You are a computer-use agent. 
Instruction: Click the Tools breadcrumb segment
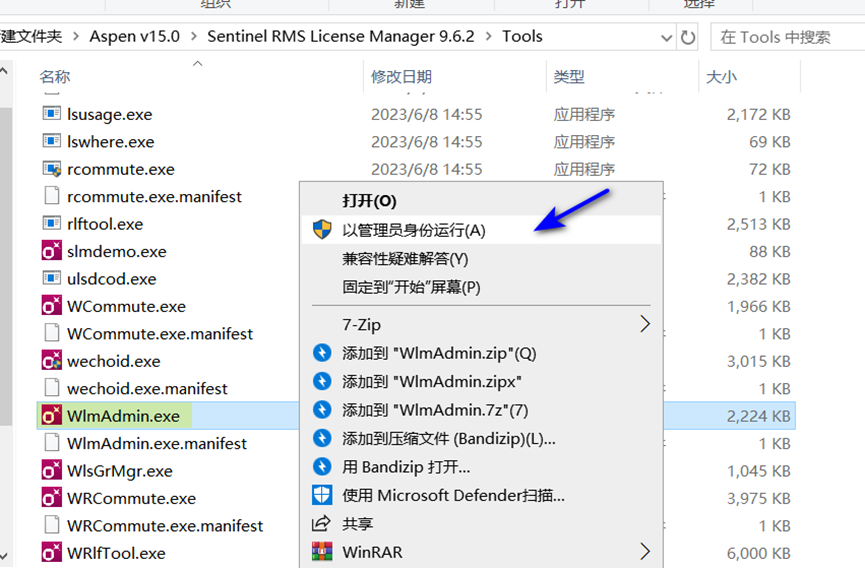tap(522, 36)
